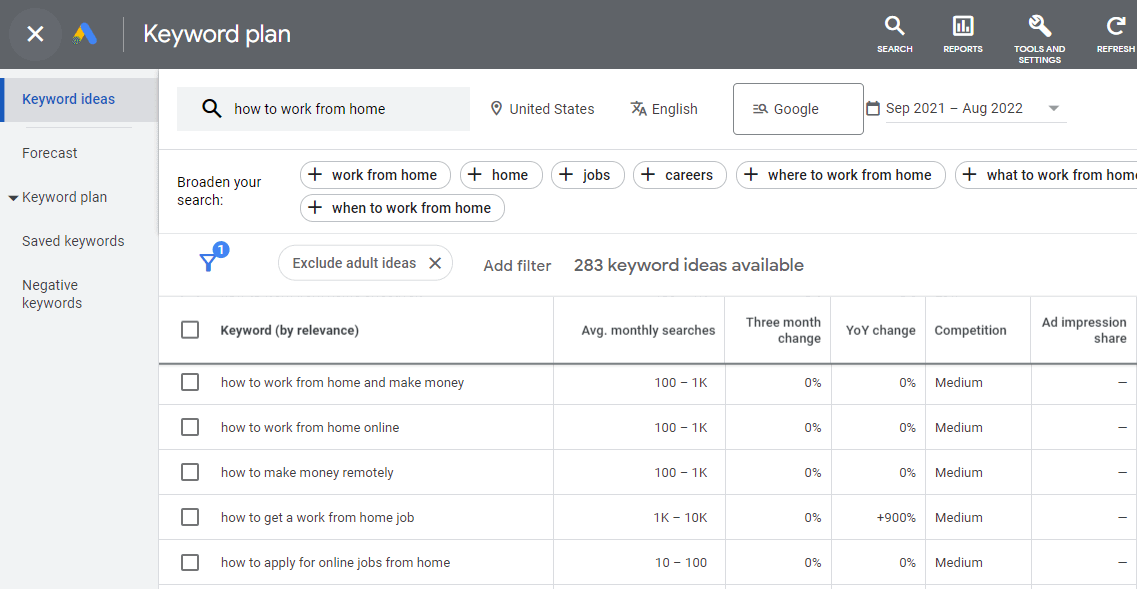Add 'what to work from home' chip
This screenshot has height=589, width=1137.
coord(1046,175)
